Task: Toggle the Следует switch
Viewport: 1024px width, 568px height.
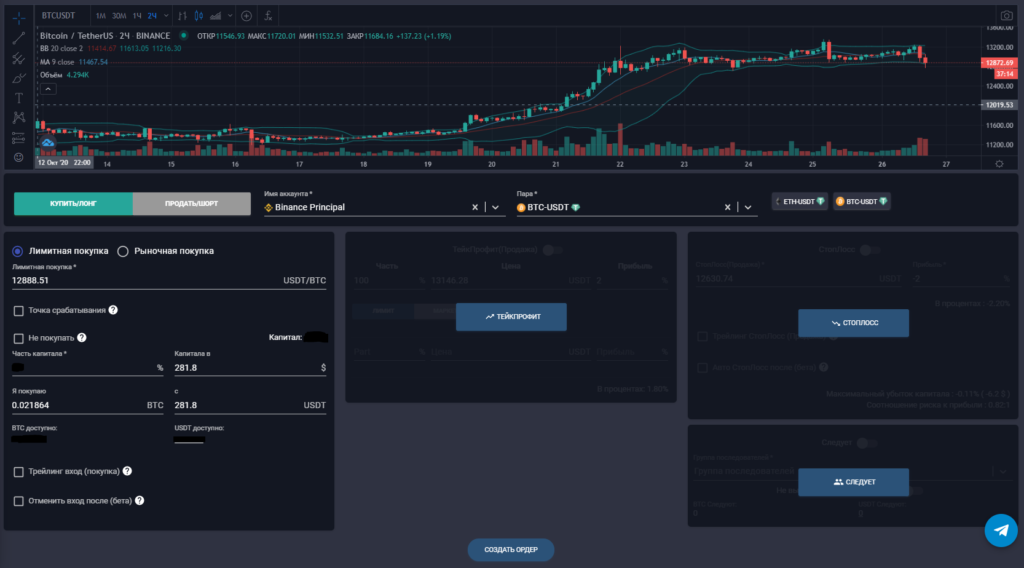Action: coord(866,443)
